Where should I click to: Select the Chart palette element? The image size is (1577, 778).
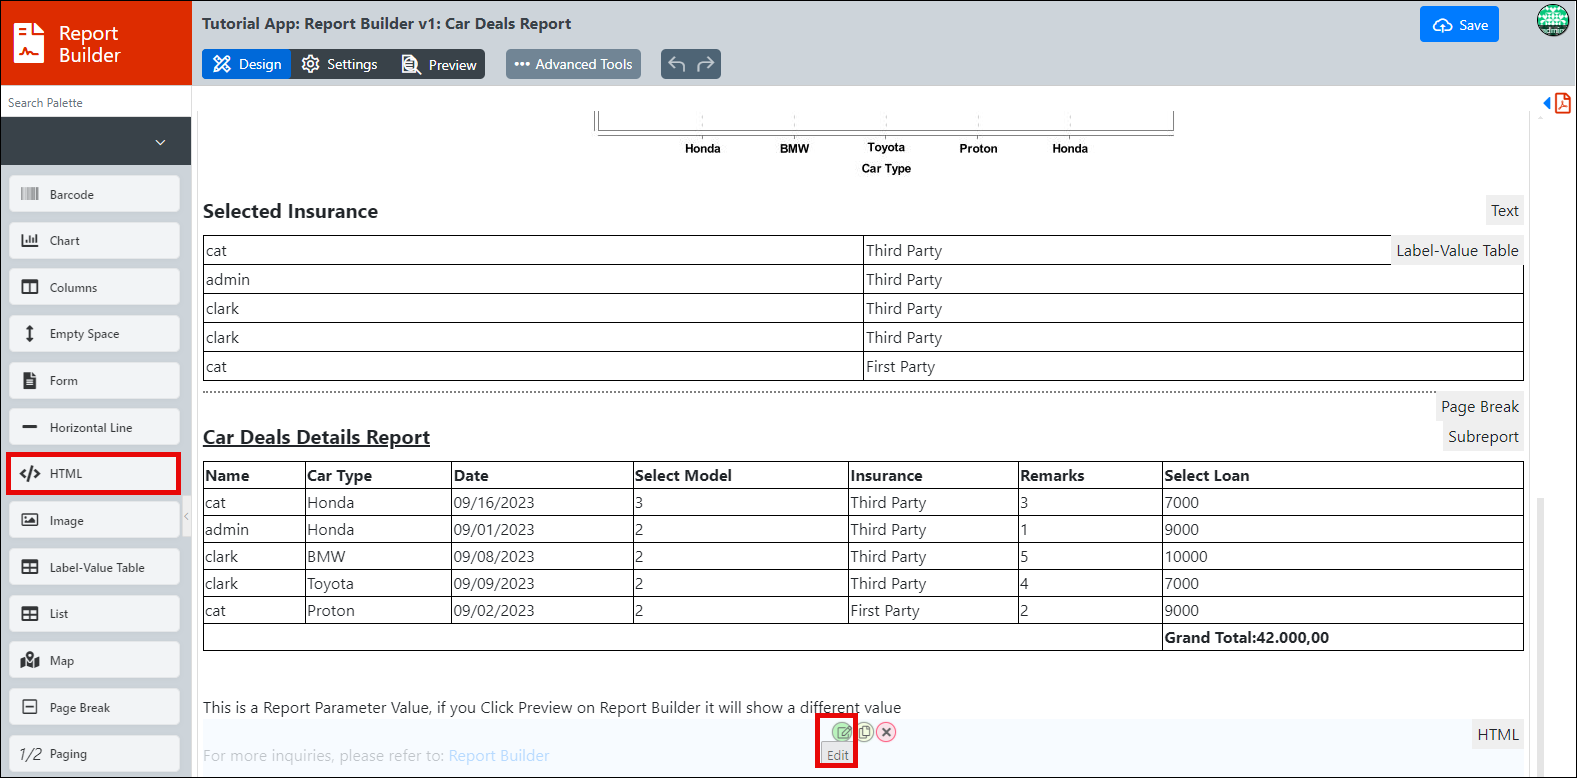point(95,241)
